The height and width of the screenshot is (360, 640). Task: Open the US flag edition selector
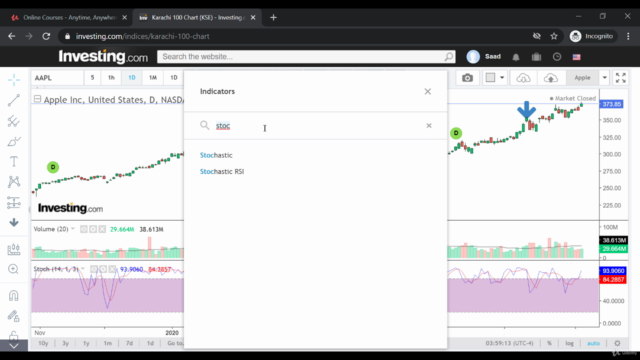tap(576, 57)
